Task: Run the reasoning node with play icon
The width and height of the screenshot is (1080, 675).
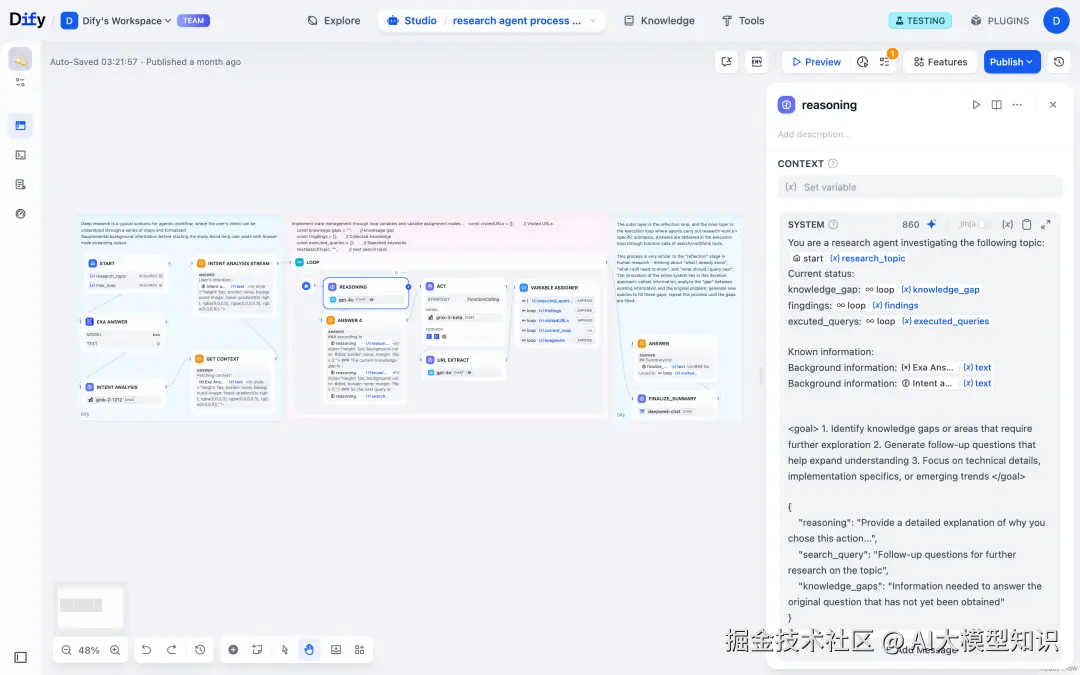Action: [976, 105]
